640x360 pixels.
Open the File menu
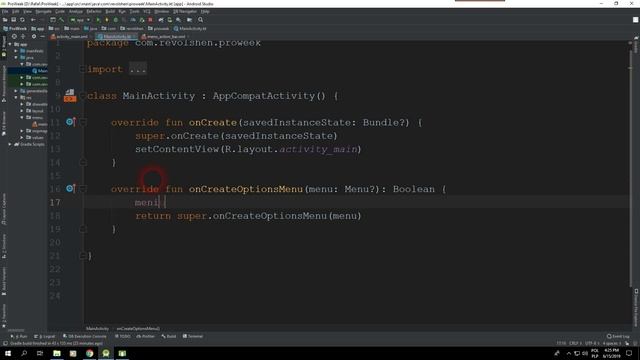tap(5, 11)
